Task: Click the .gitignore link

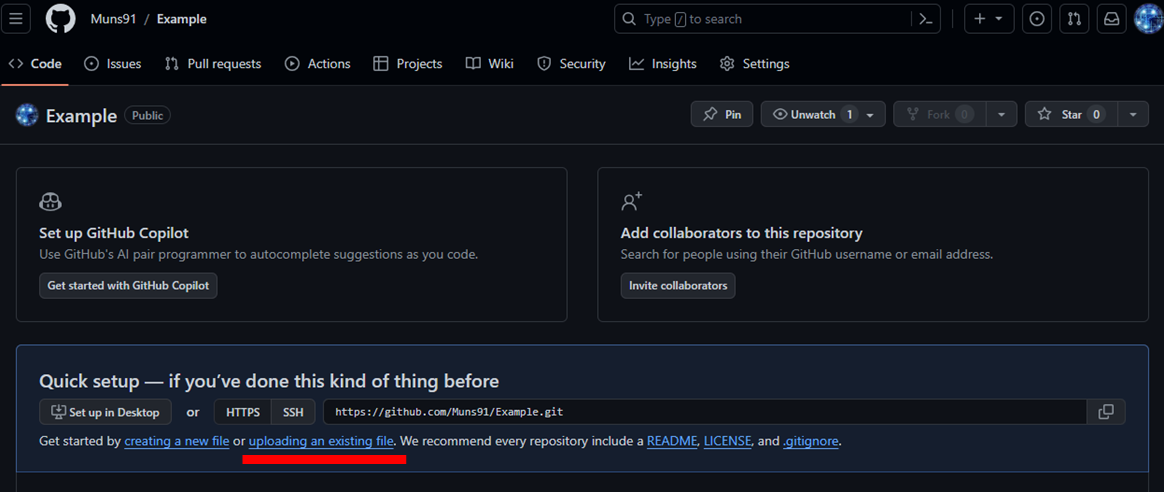Action: tap(811, 442)
